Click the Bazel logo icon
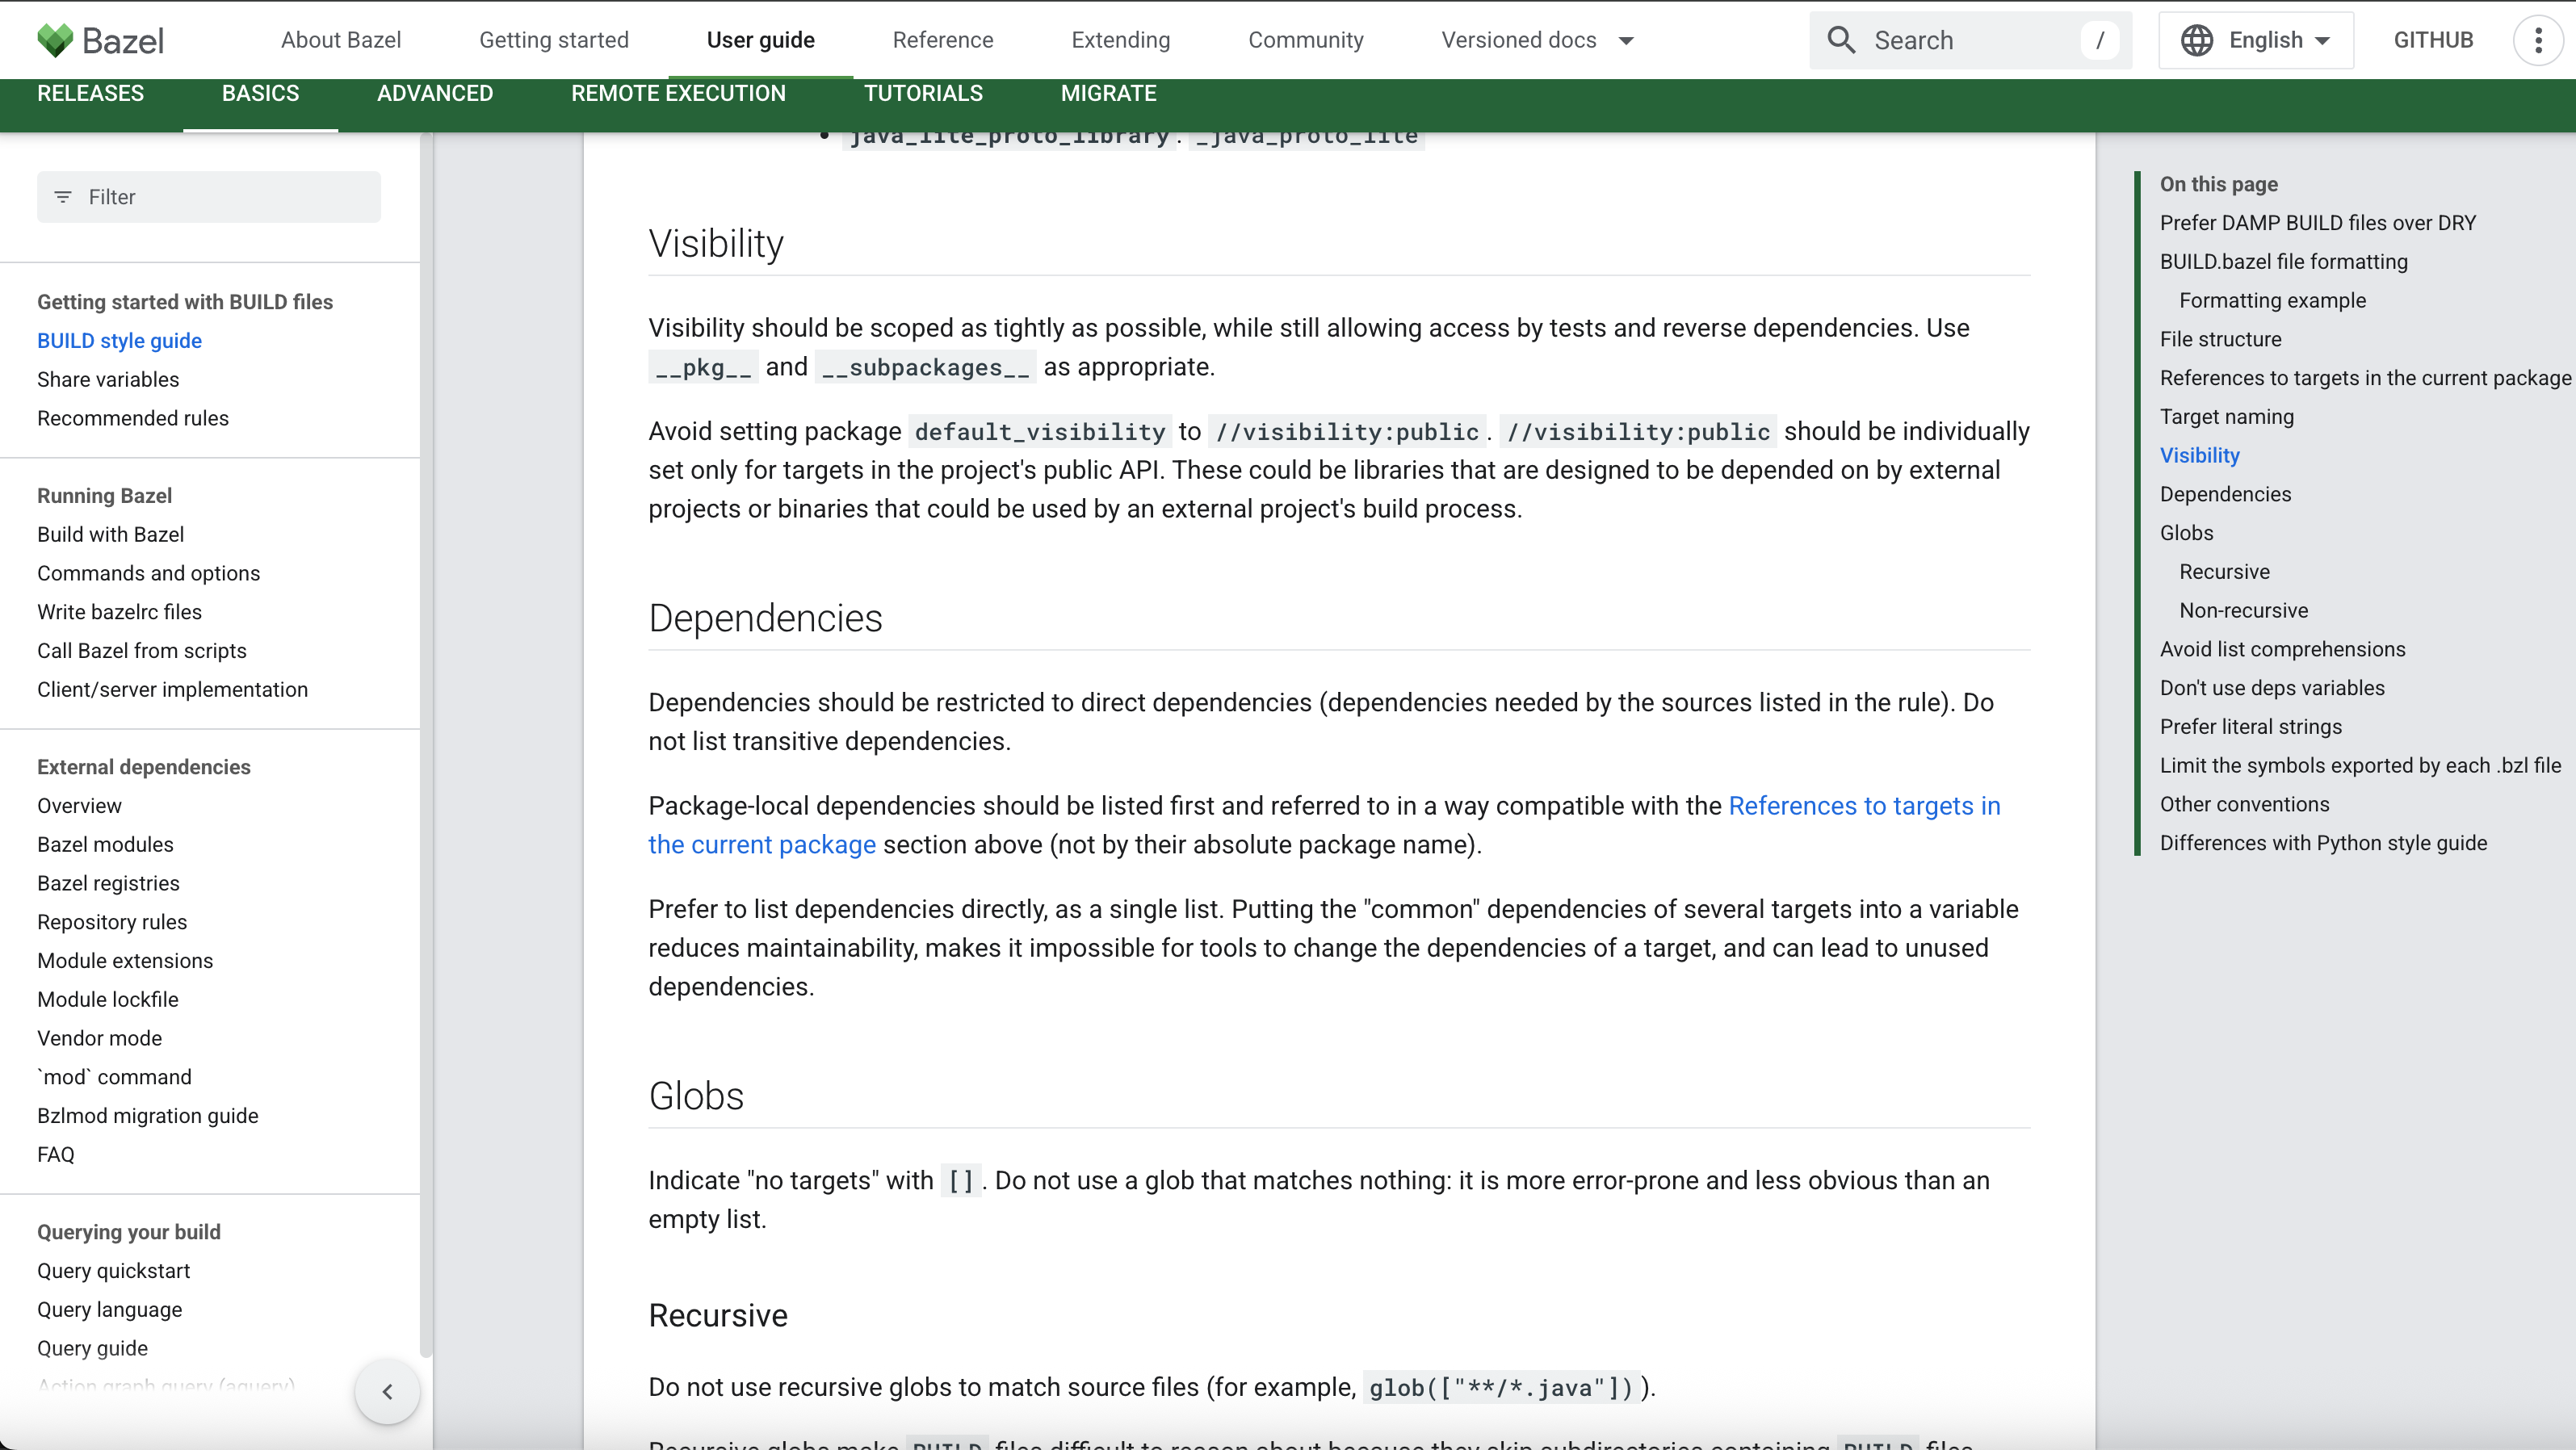Image resolution: width=2576 pixels, height=1450 pixels. click(x=55, y=40)
